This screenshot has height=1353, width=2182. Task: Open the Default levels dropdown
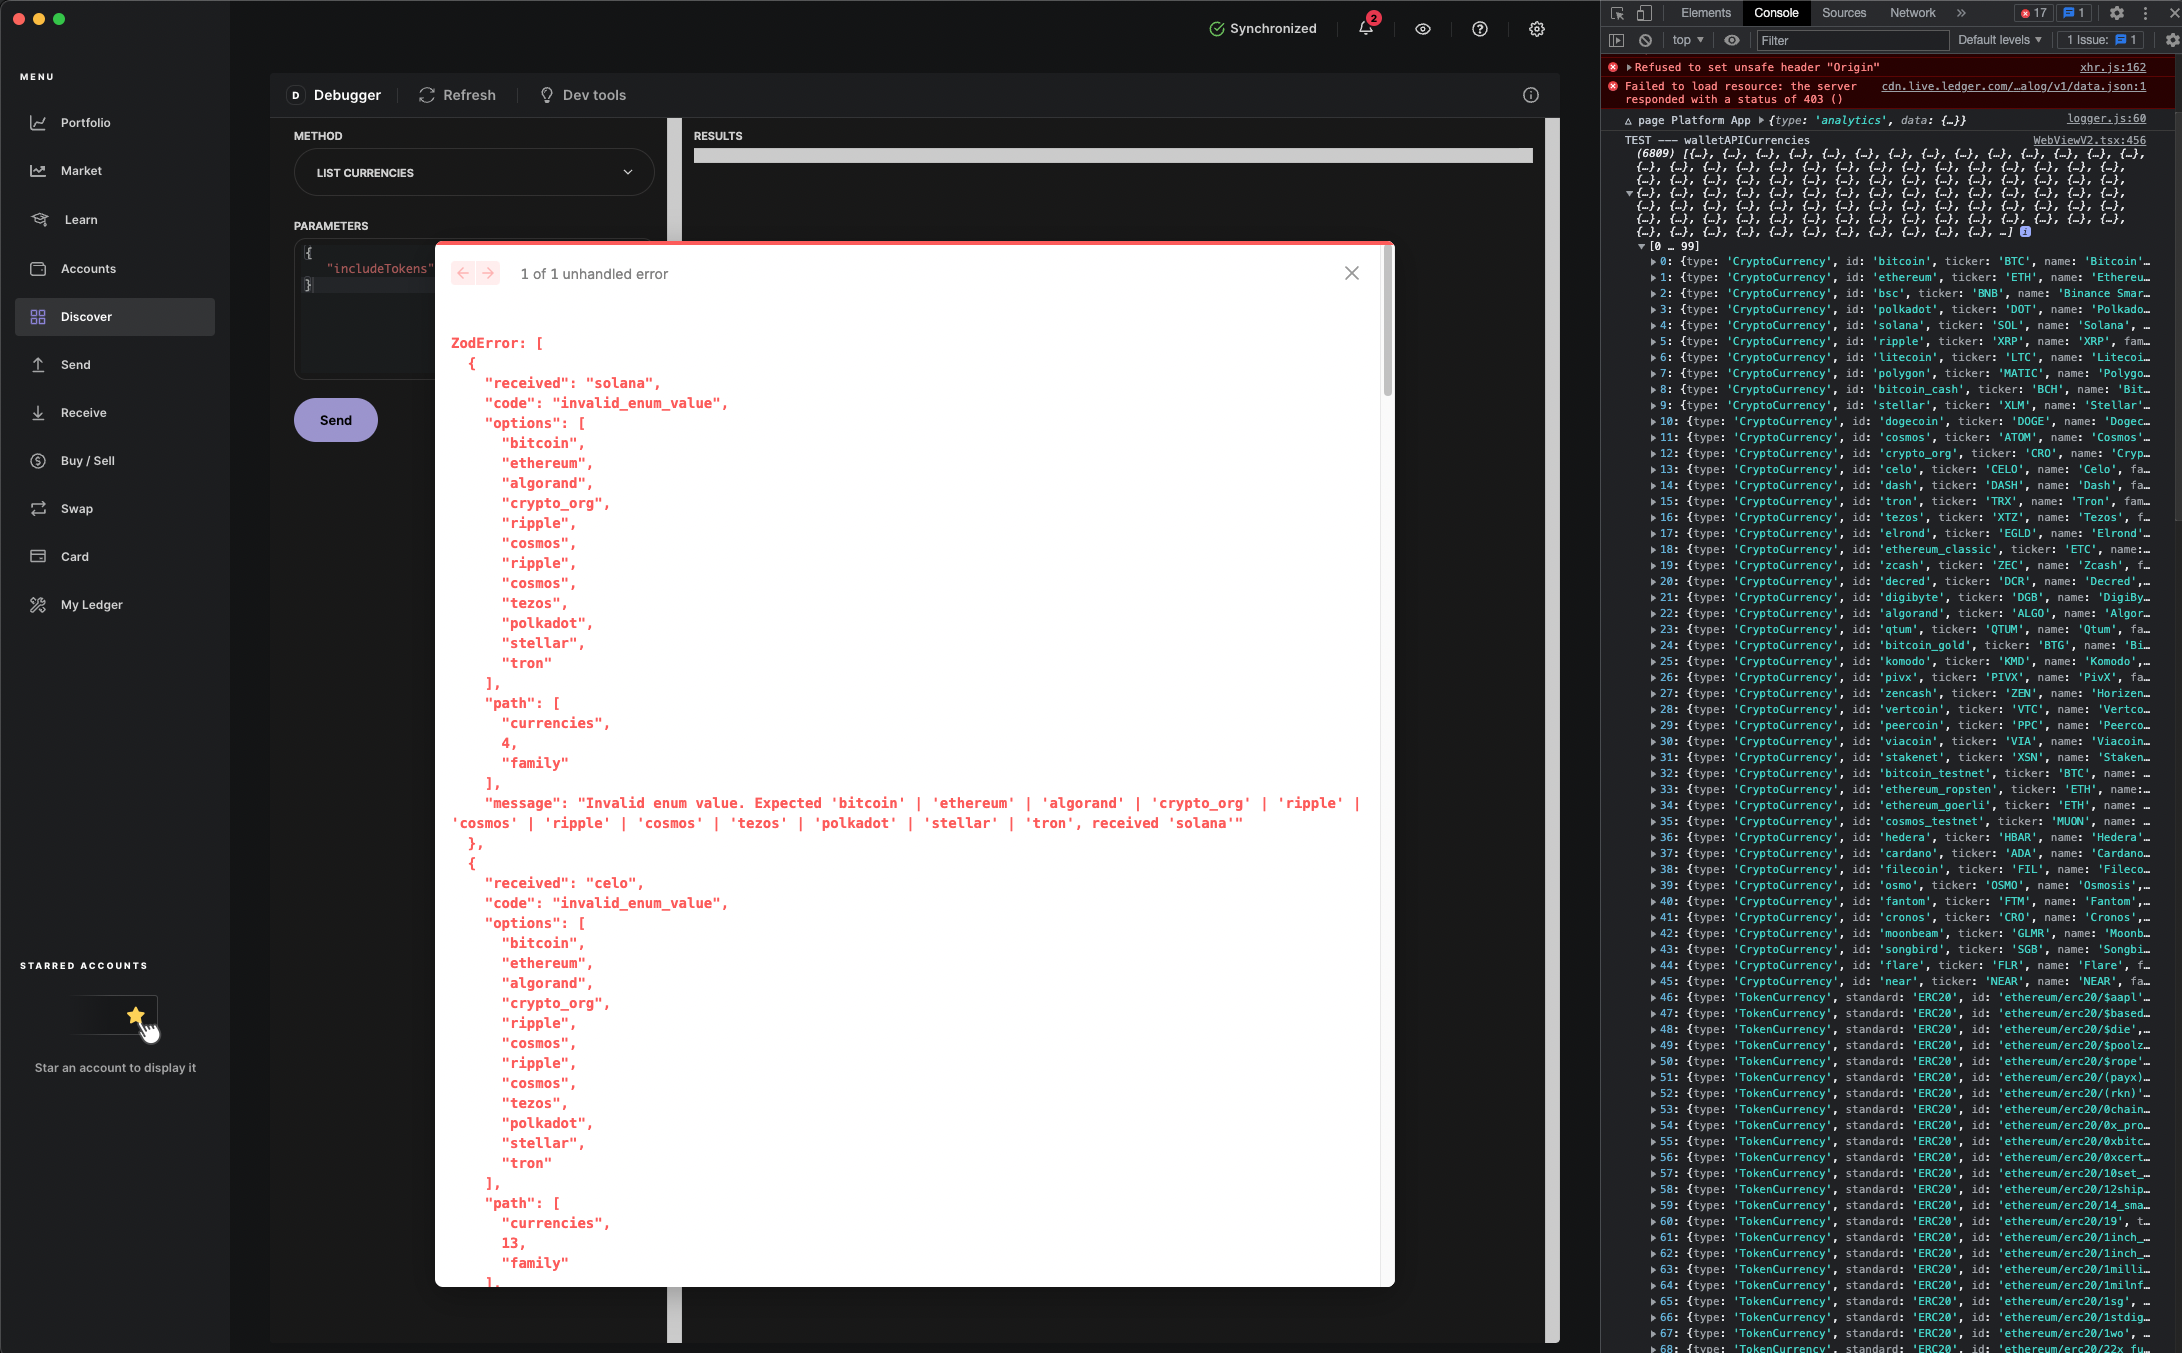point(1999,40)
